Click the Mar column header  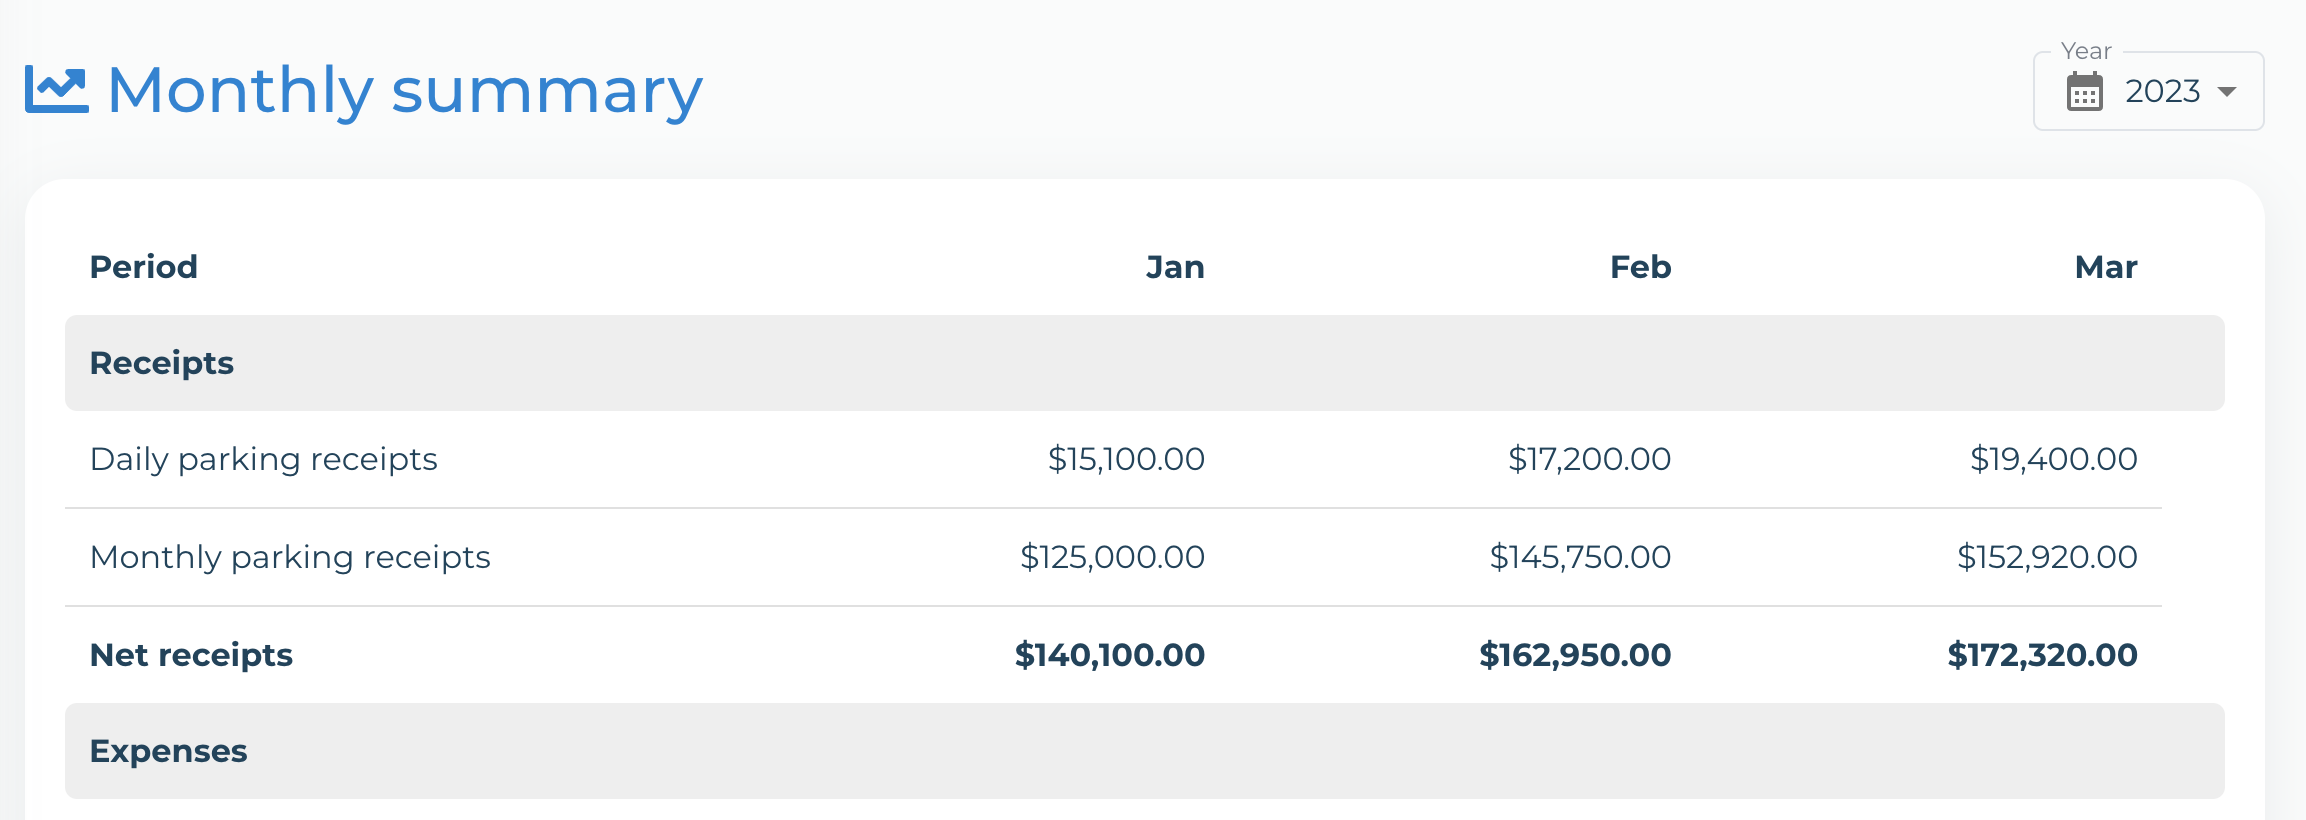tap(2106, 267)
